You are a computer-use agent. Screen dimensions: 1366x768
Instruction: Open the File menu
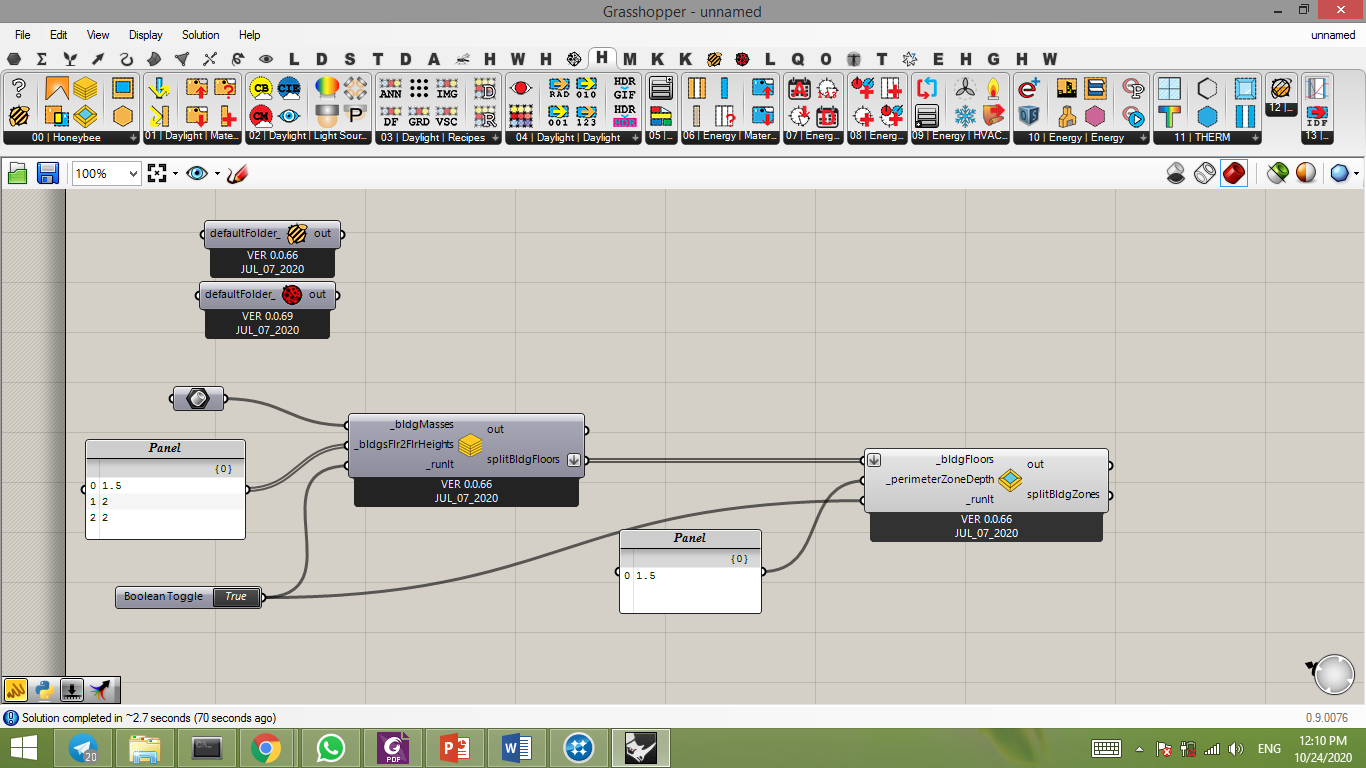pyautogui.click(x=22, y=35)
